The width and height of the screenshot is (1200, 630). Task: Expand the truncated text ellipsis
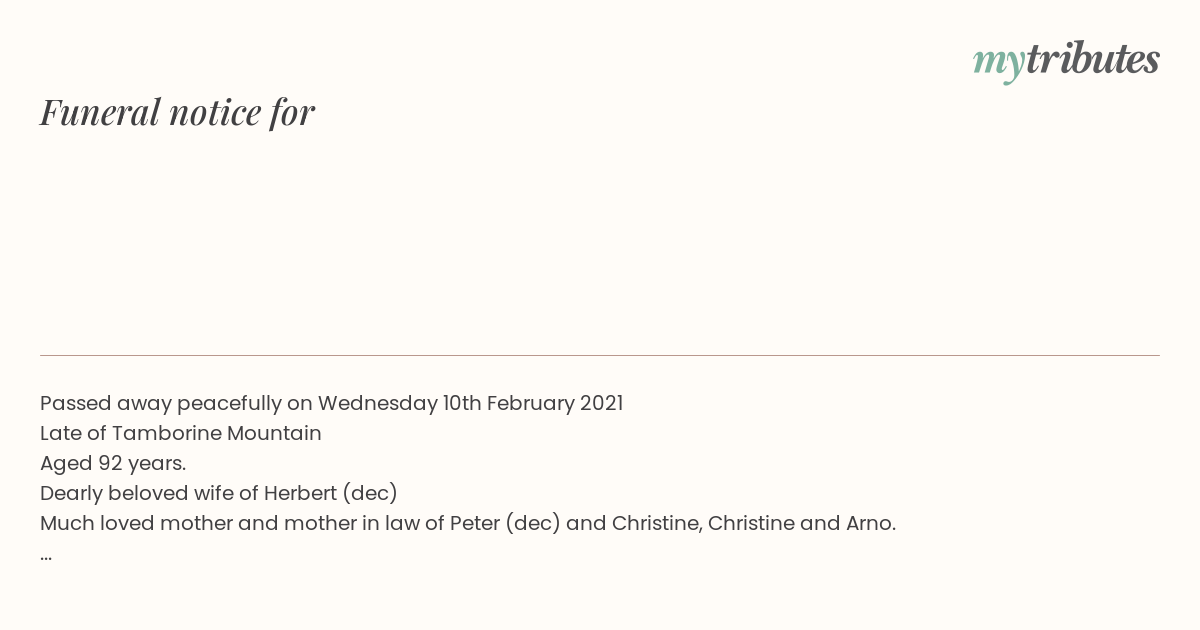coord(46,556)
